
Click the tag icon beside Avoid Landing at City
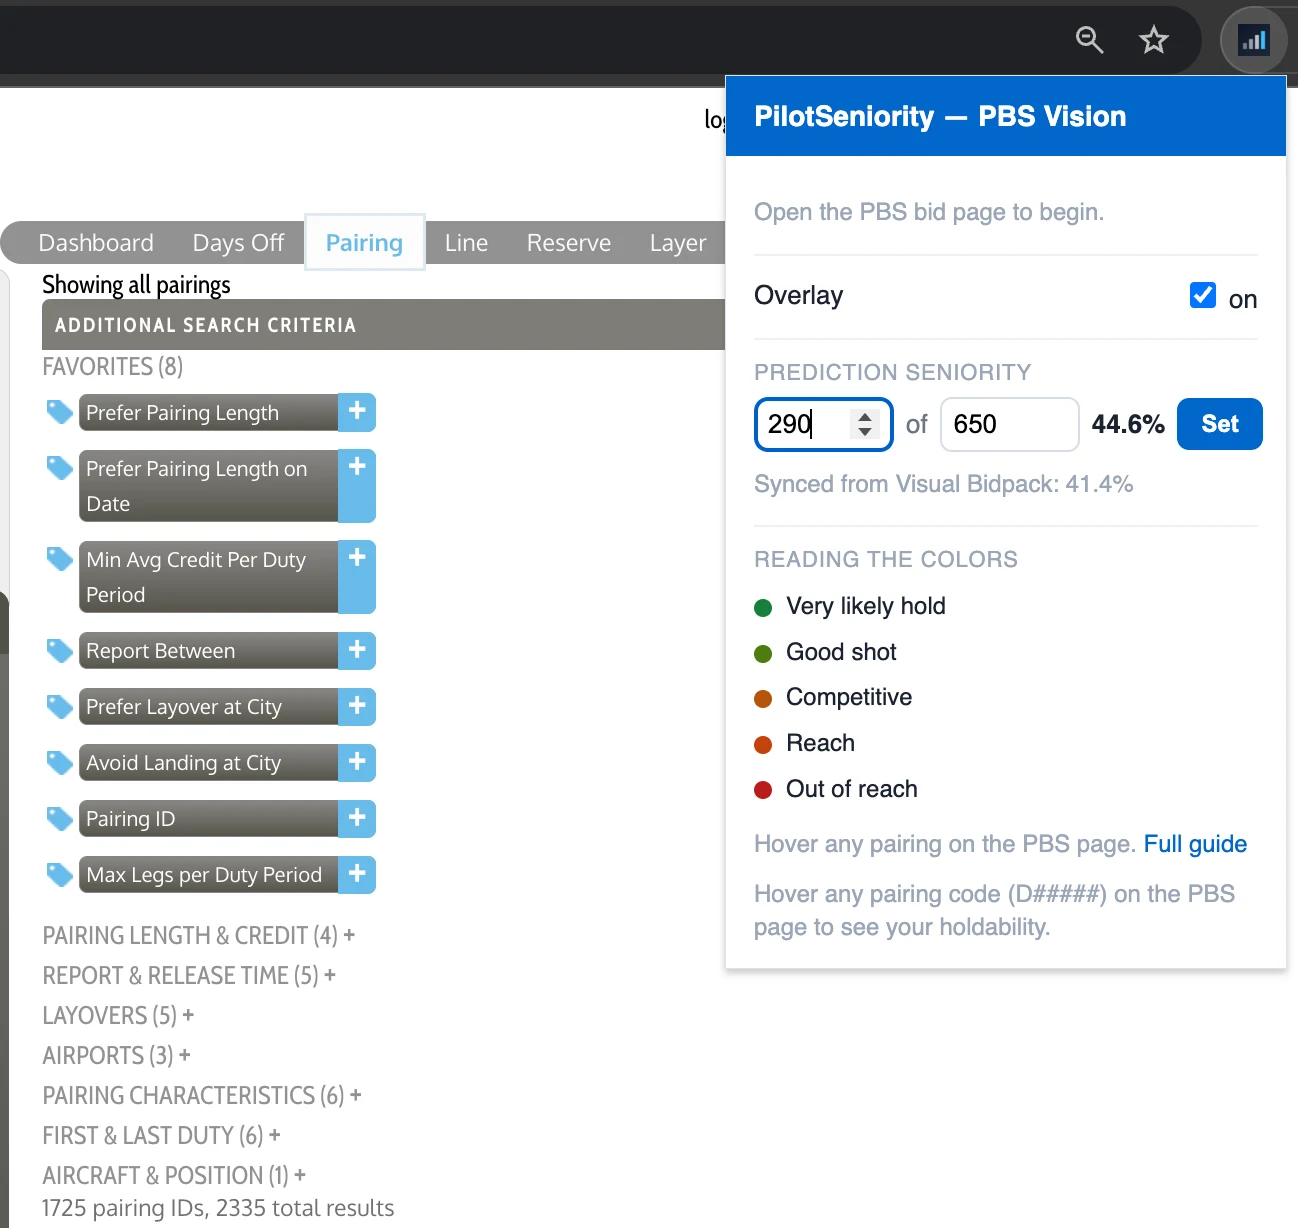(60, 762)
